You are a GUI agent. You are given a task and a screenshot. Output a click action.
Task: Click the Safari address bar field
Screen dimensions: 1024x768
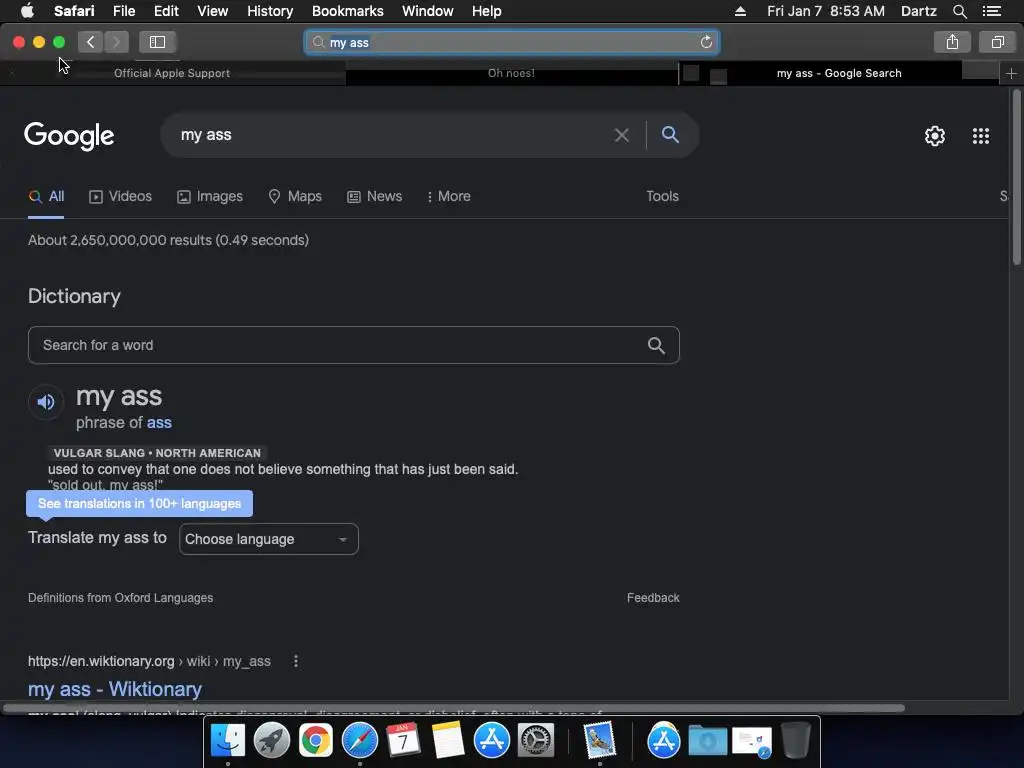(x=512, y=42)
